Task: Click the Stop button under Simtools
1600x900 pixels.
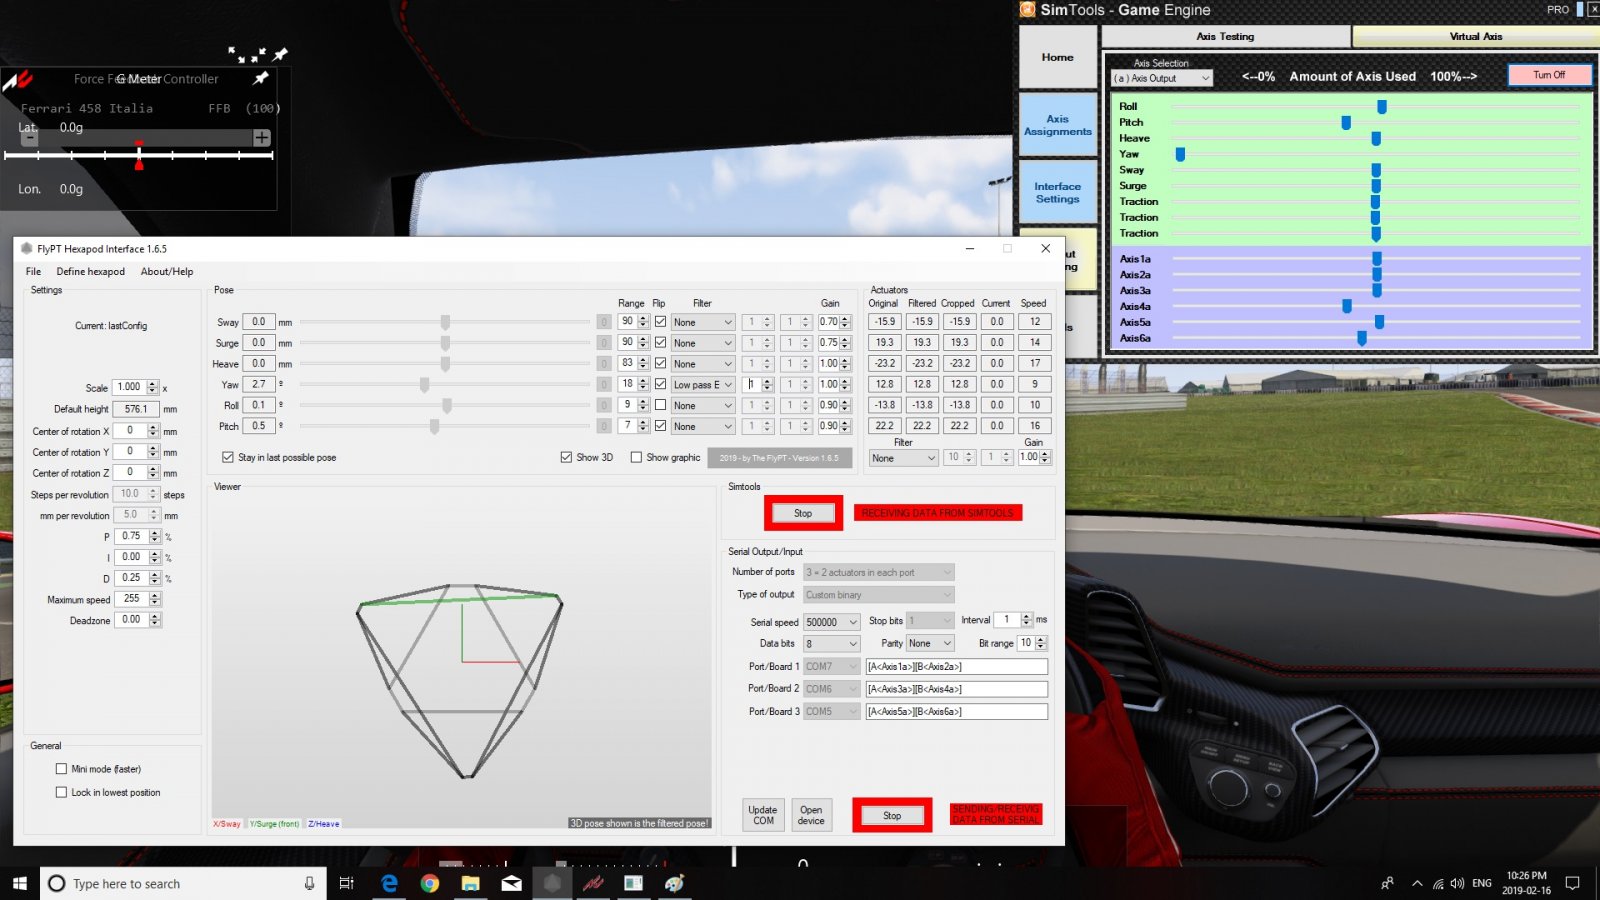Action: pyautogui.click(x=803, y=513)
